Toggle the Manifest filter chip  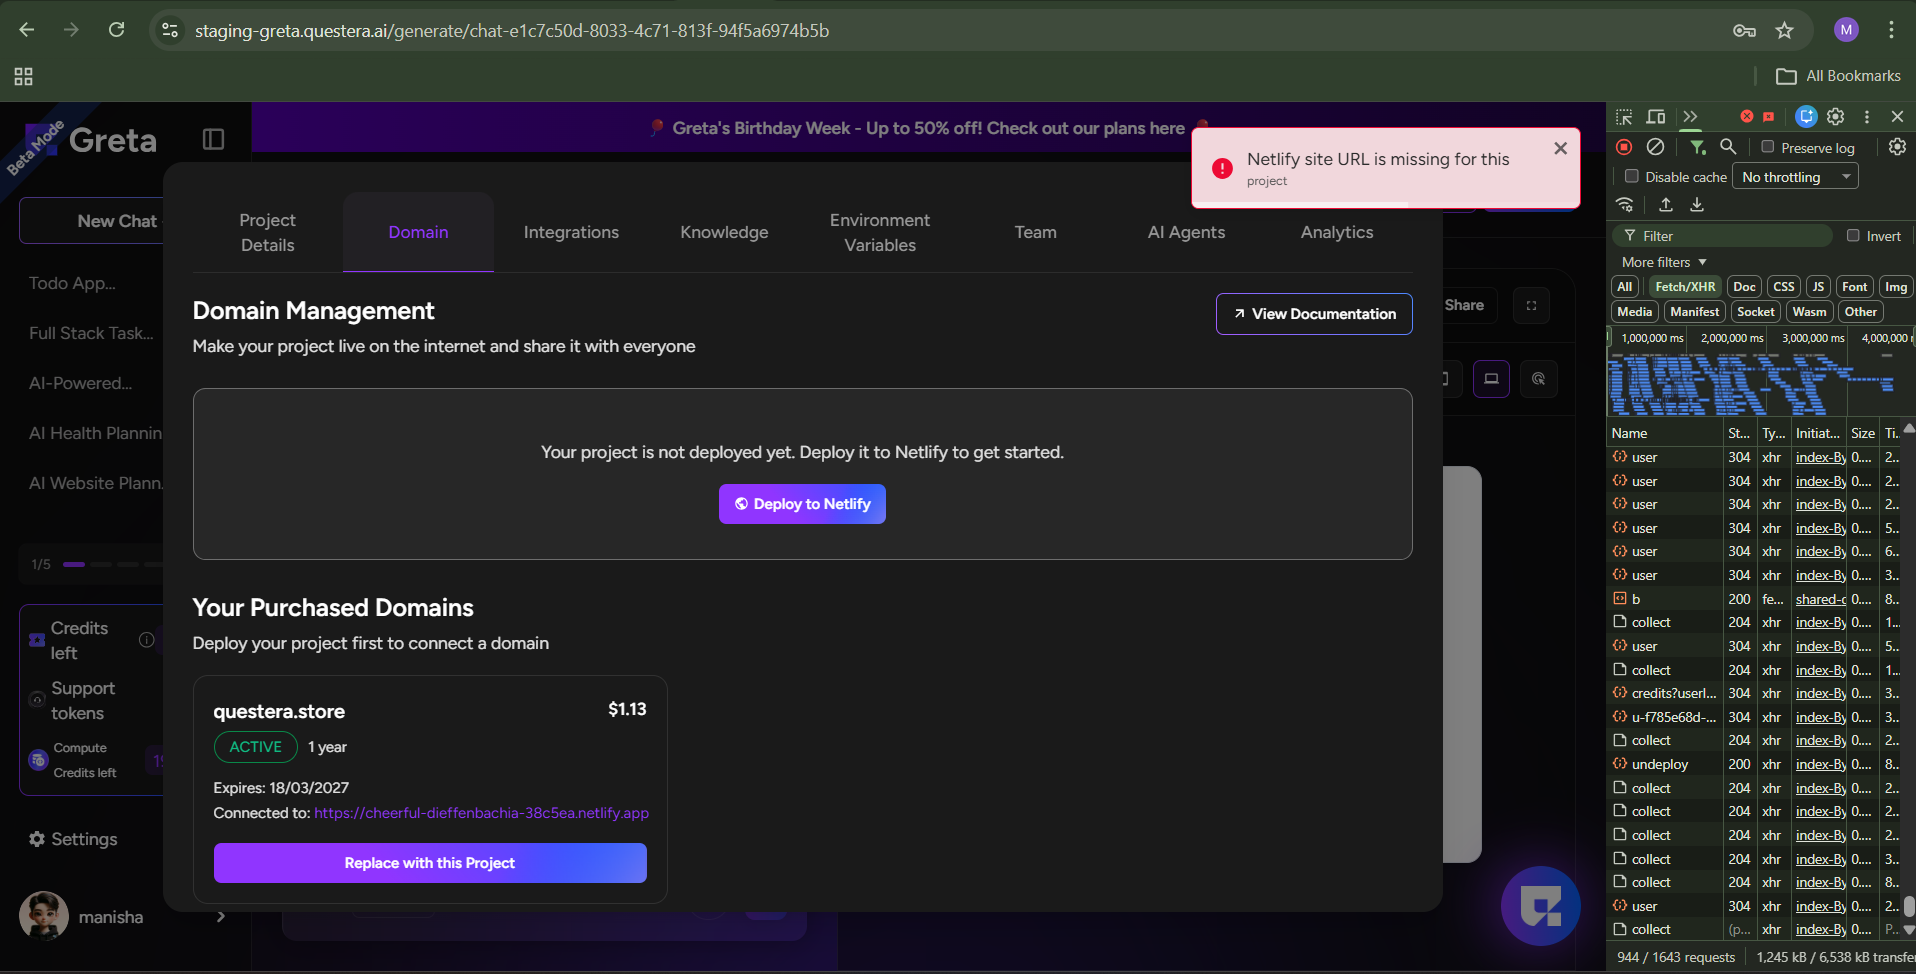(x=1695, y=312)
